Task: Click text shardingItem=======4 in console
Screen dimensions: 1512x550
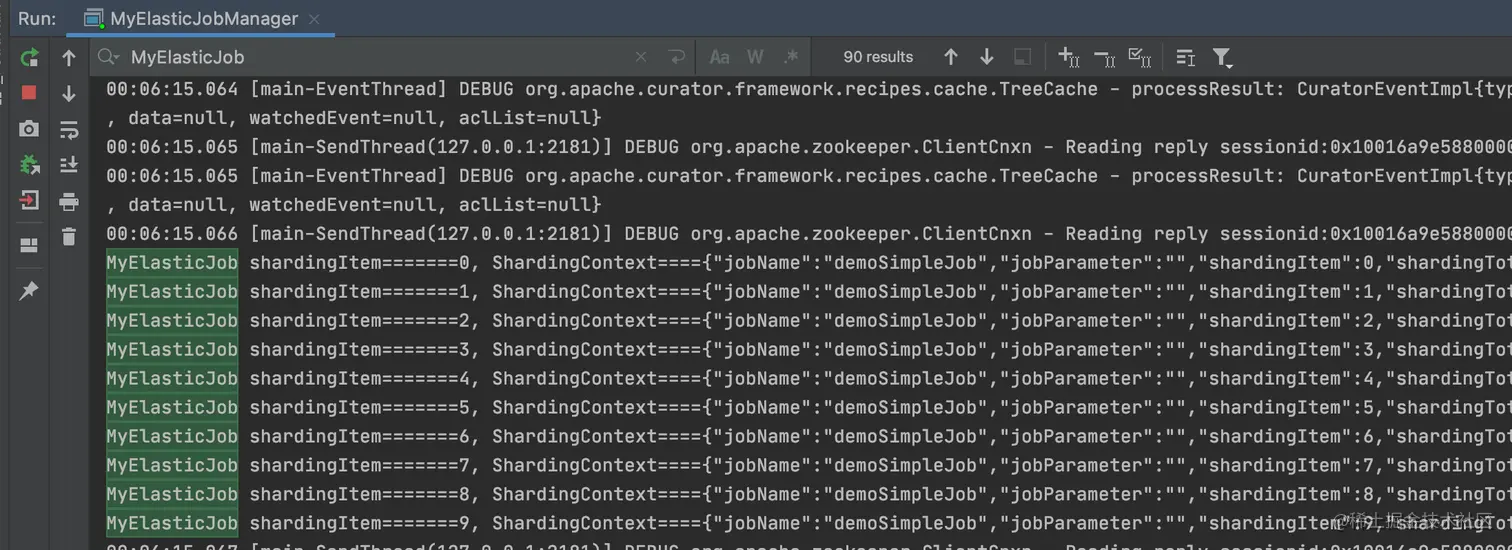Action: pyautogui.click(x=365, y=379)
